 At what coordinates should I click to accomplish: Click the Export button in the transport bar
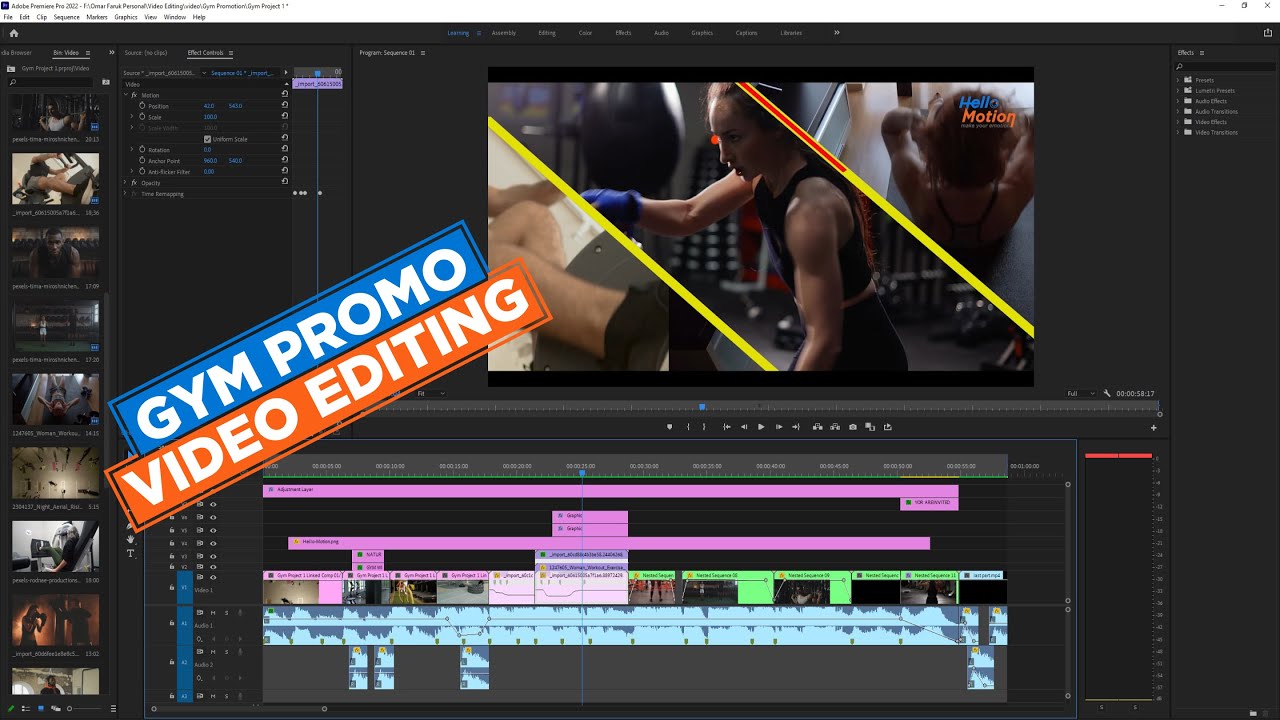tap(887, 427)
